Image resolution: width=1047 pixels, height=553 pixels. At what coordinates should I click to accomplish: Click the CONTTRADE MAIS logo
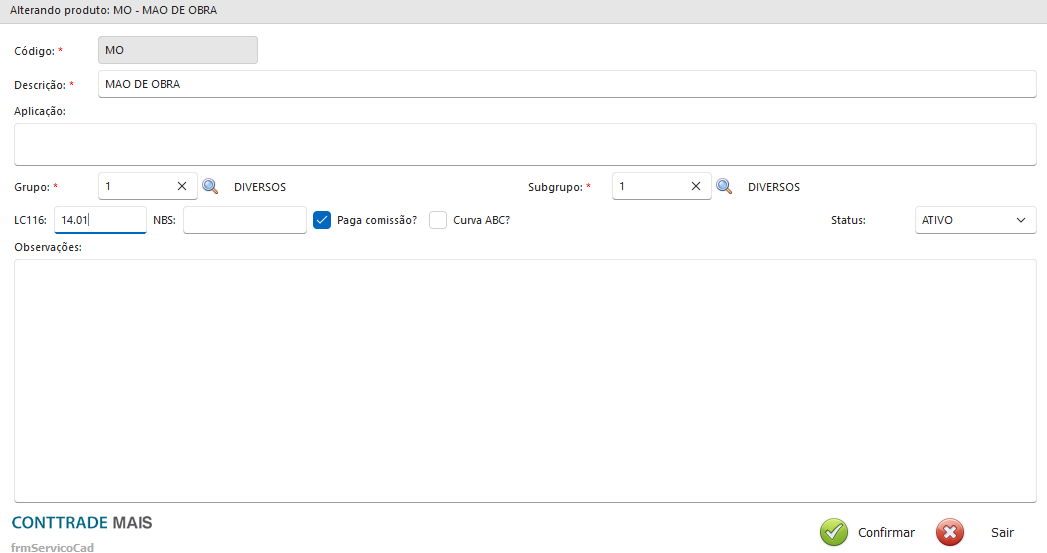[x=82, y=523]
